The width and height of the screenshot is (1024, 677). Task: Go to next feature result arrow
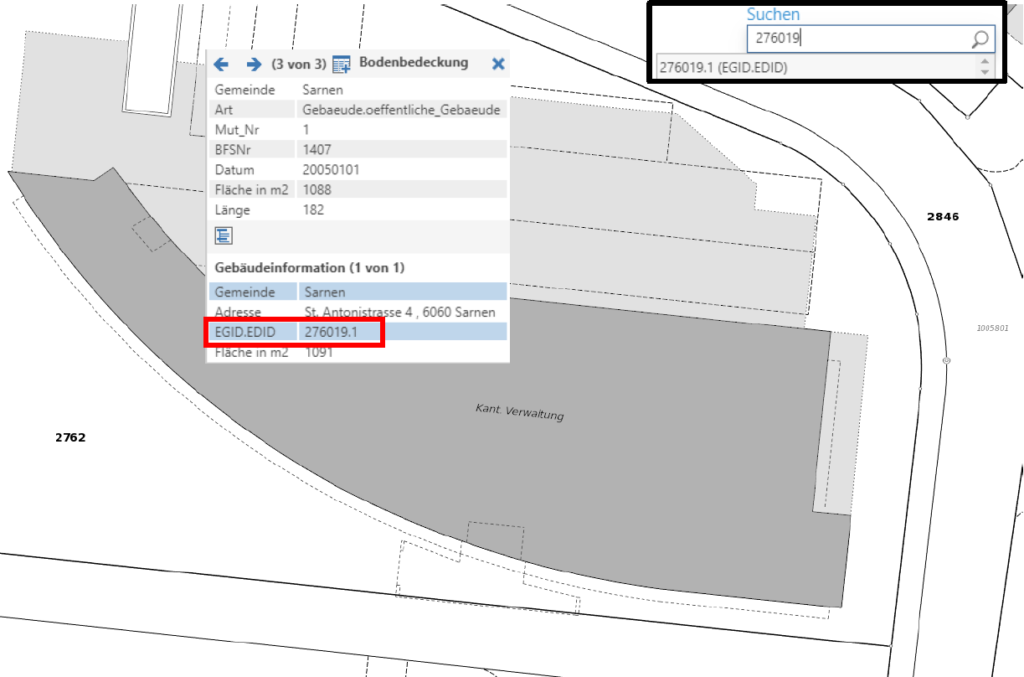253,64
